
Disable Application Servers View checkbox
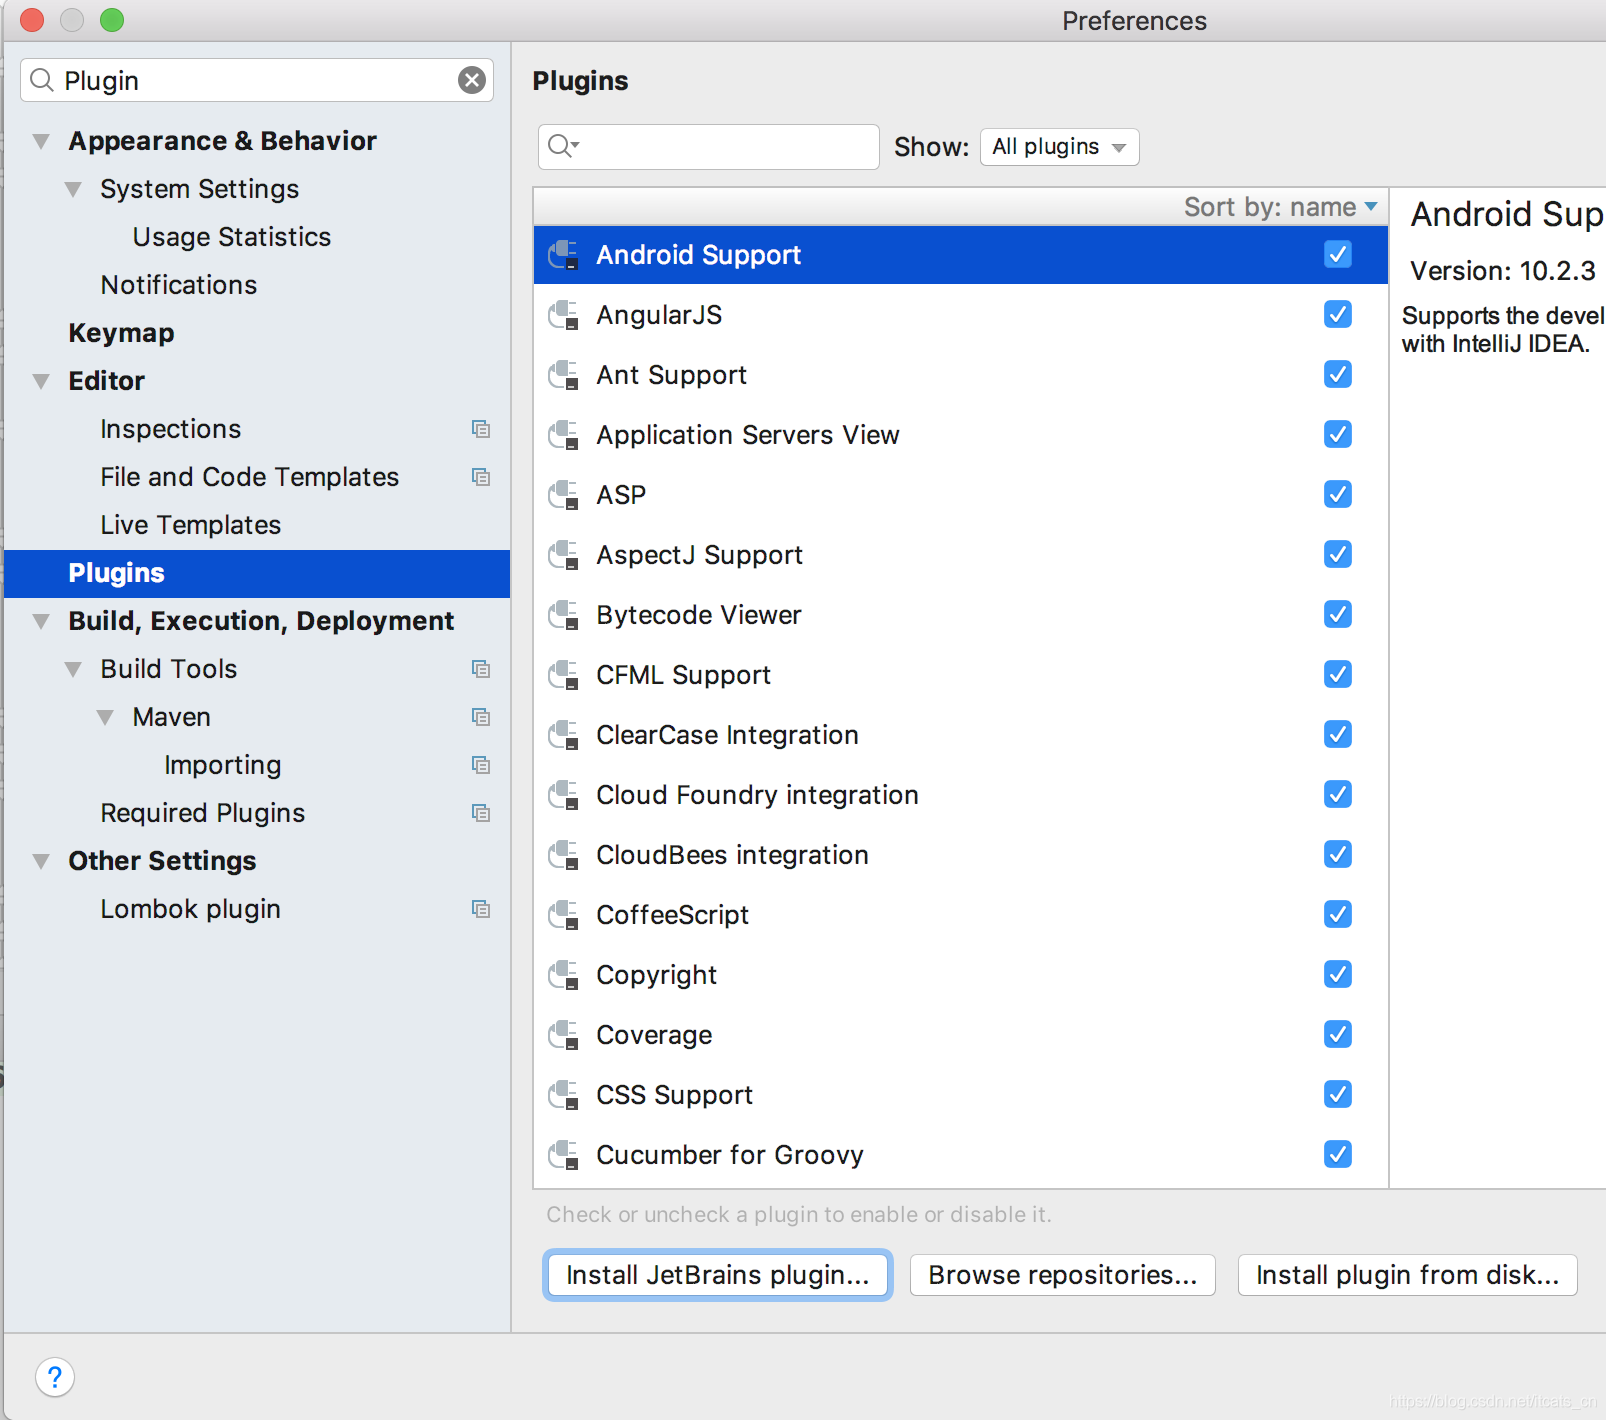[x=1338, y=434]
